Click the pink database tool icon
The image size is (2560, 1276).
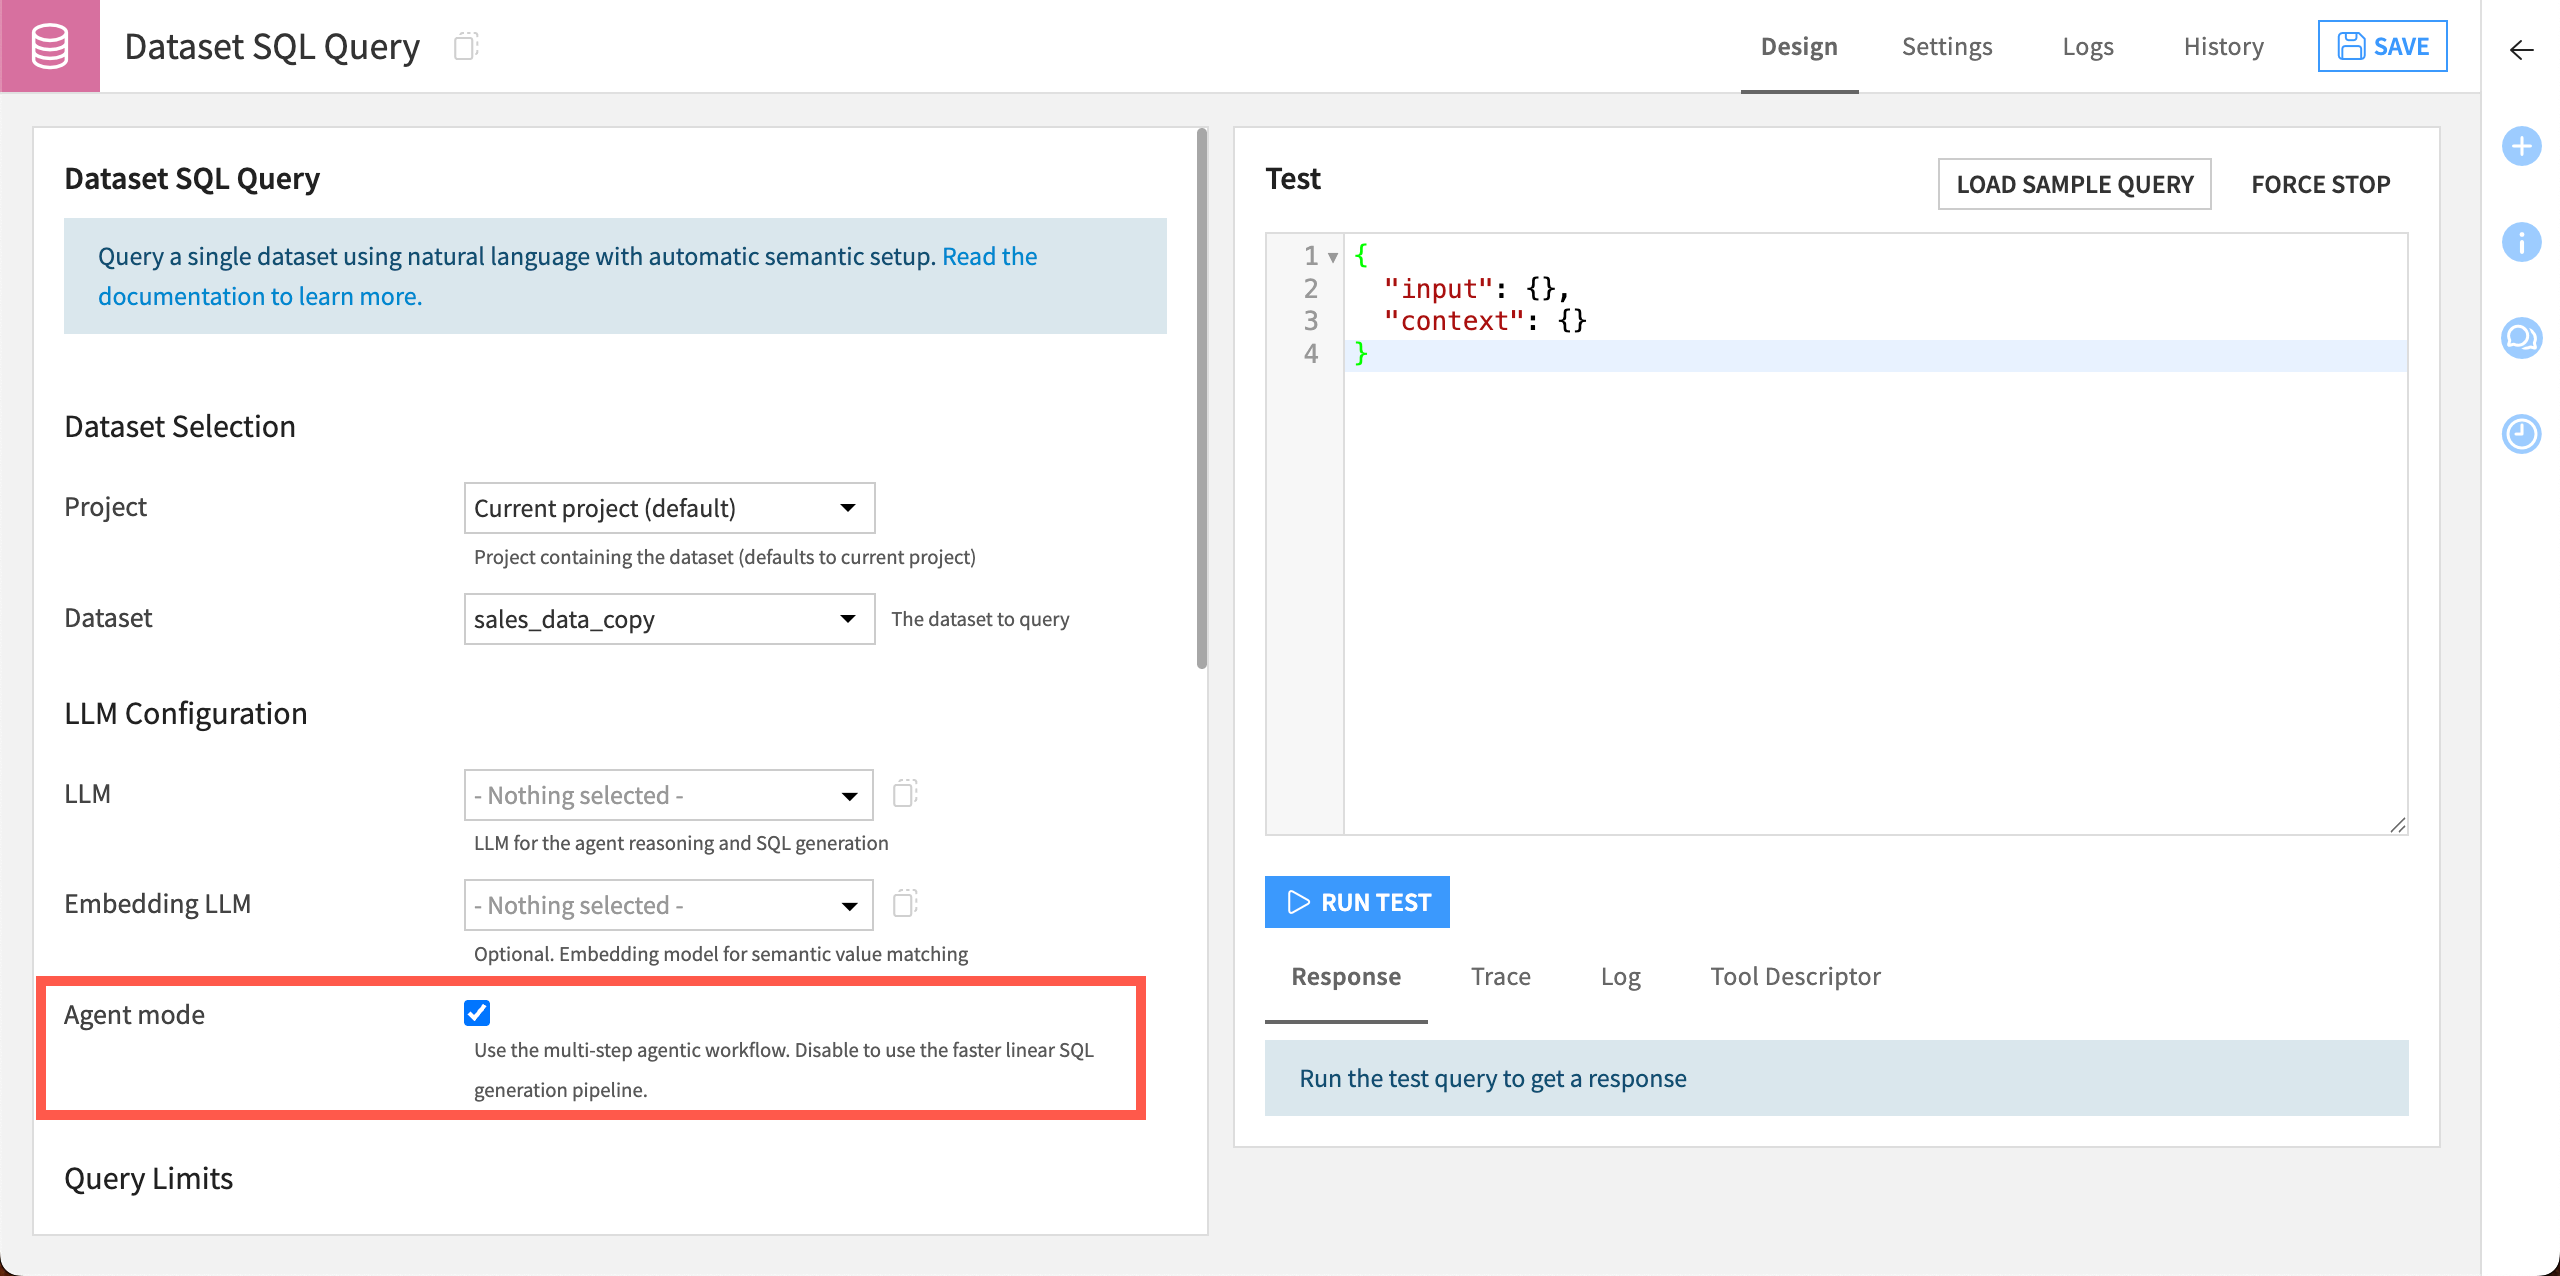click(49, 46)
